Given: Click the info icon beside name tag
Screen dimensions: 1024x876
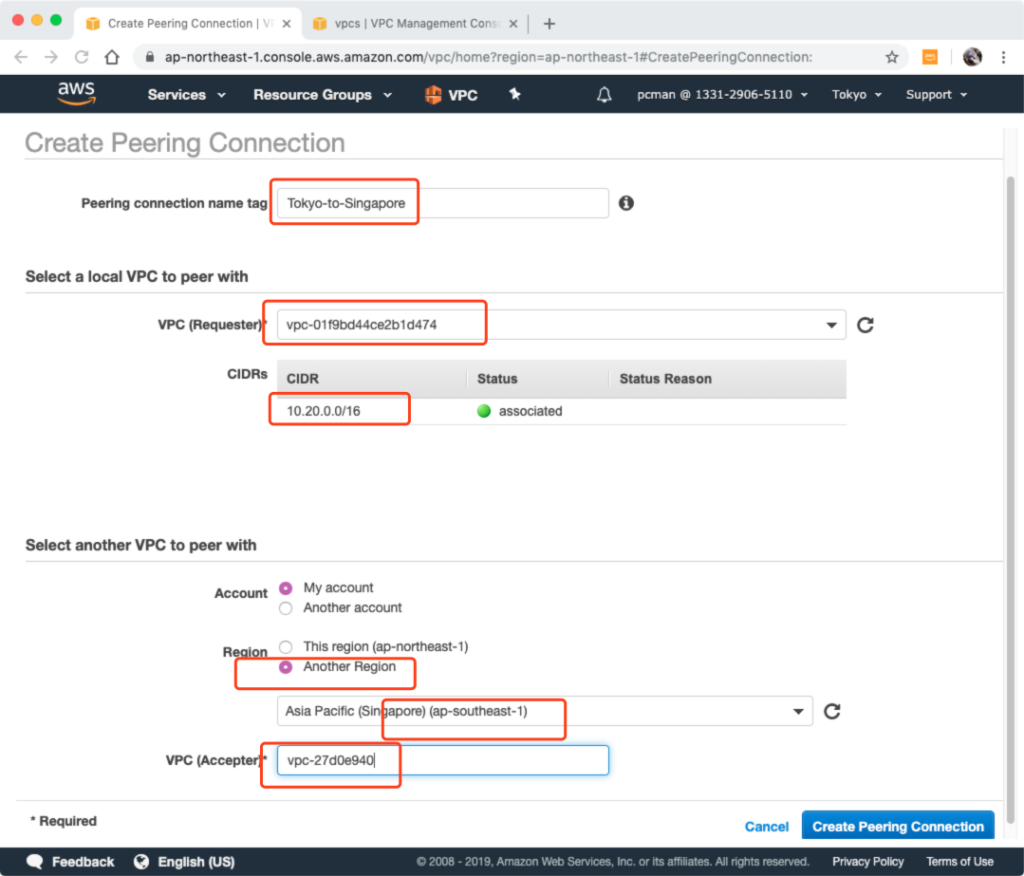Looking at the screenshot, I should pyautogui.click(x=626, y=203).
